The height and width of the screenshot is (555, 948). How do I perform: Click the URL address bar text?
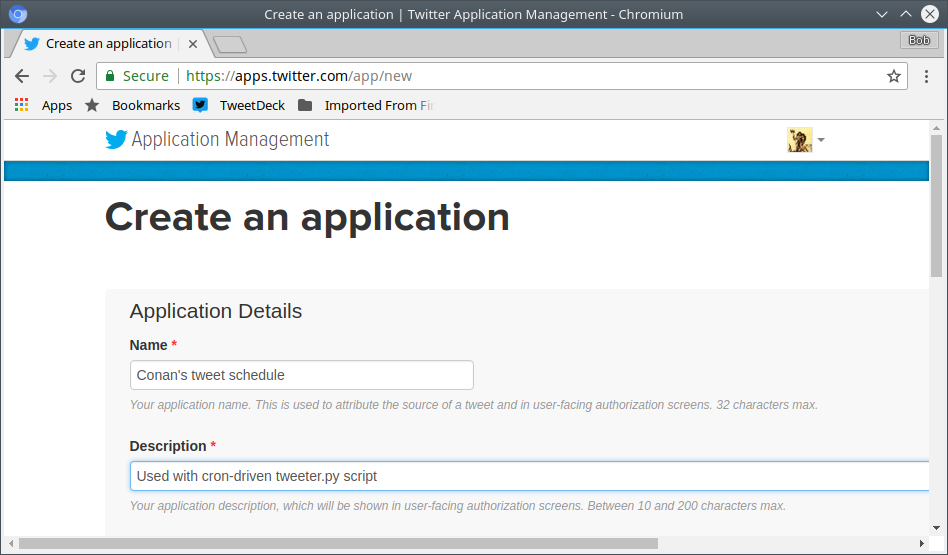[x=299, y=76]
